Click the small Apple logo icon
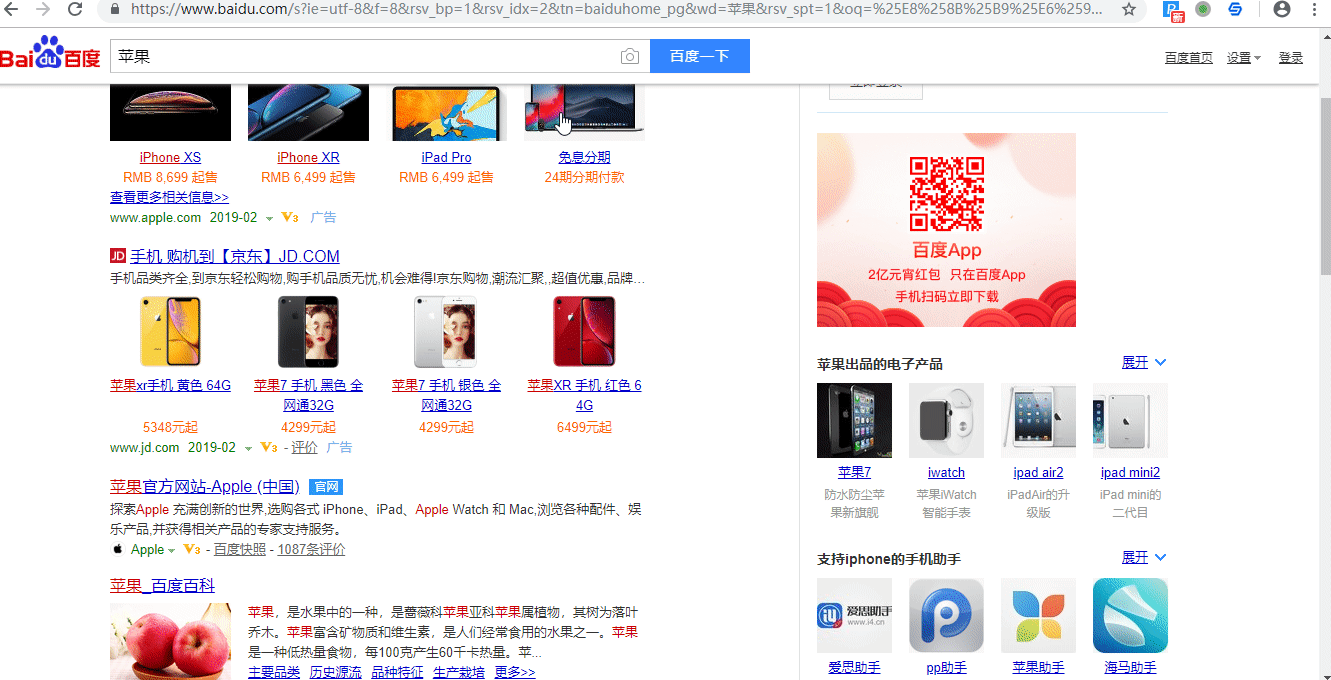 click(117, 549)
